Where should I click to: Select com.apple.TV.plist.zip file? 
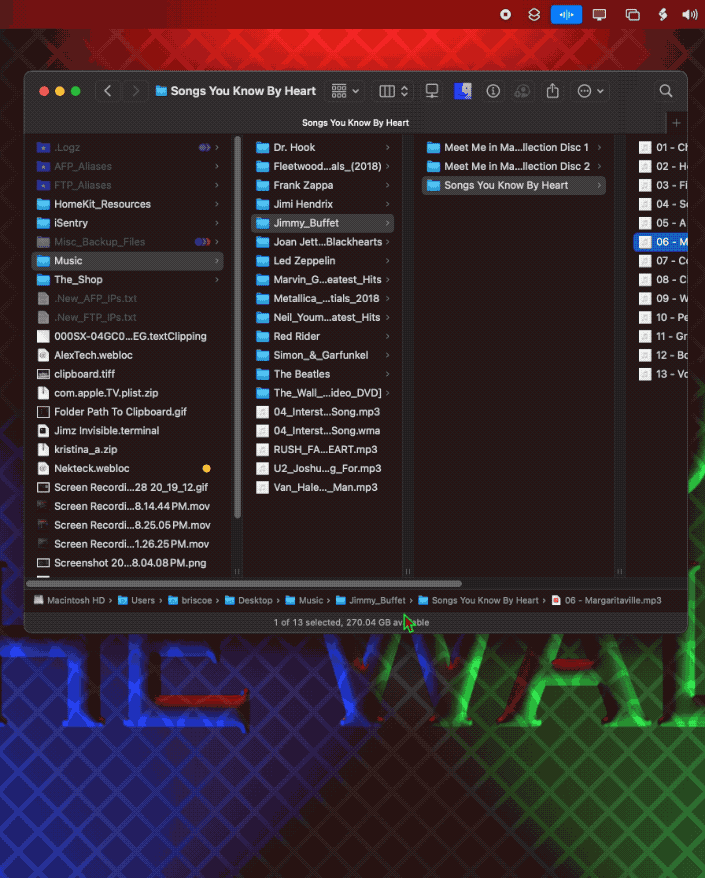click(127, 393)
